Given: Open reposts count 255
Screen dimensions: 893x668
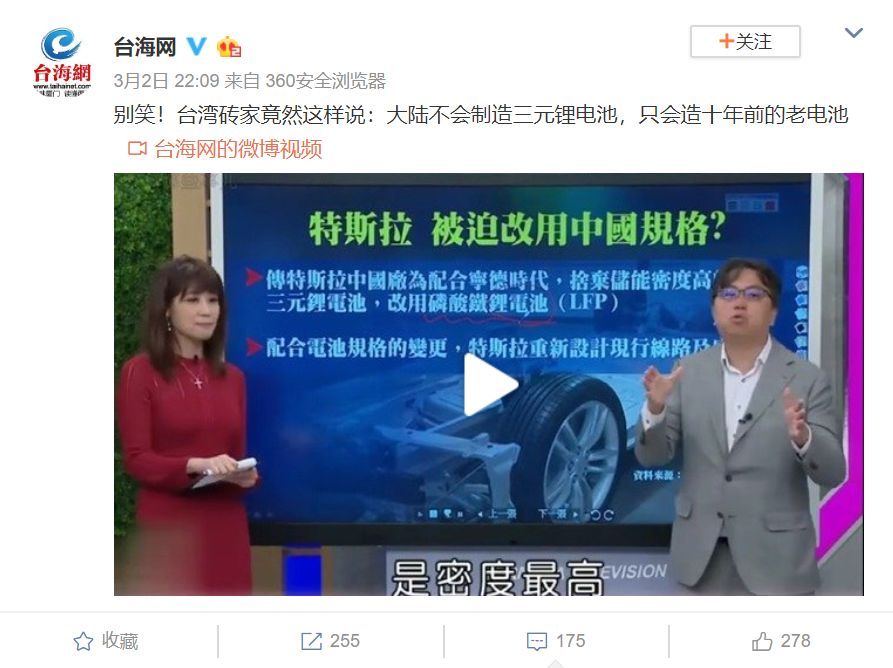Looking at the screenshot, I should 345,641.
